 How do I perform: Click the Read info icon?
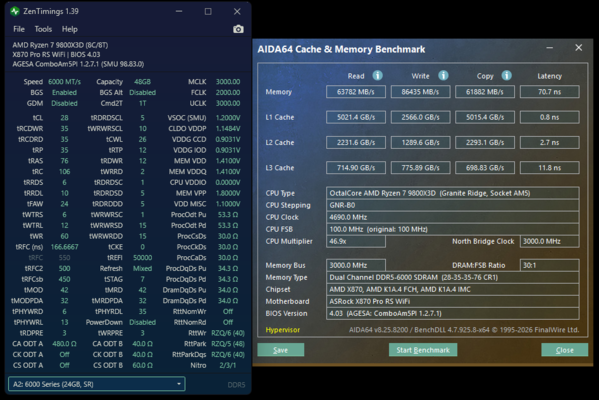click(377, 75)
